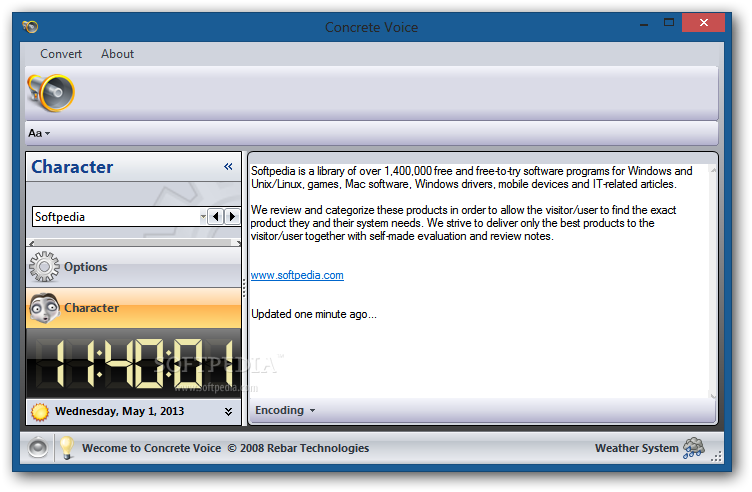Click the light bulb tip icon

(x=66, y=448)
